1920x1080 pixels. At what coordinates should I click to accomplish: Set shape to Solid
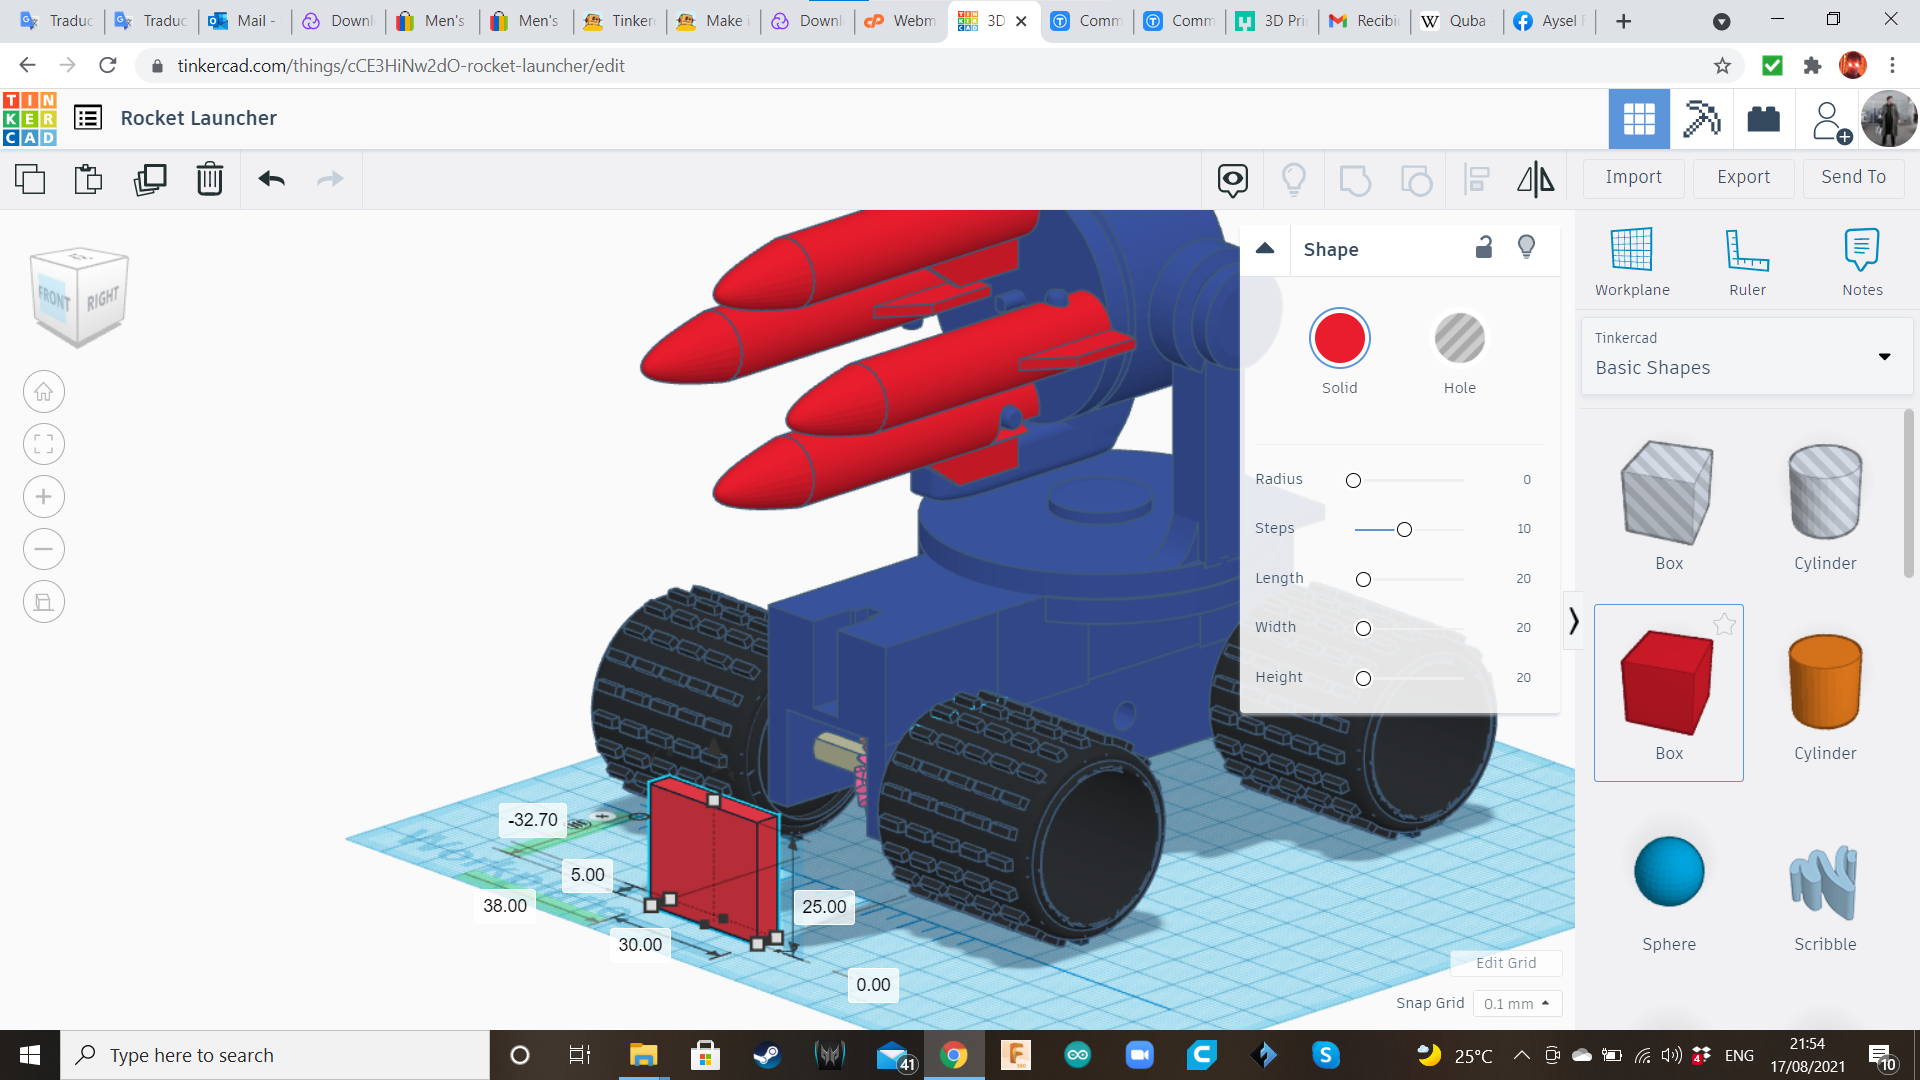[1339, 339]
